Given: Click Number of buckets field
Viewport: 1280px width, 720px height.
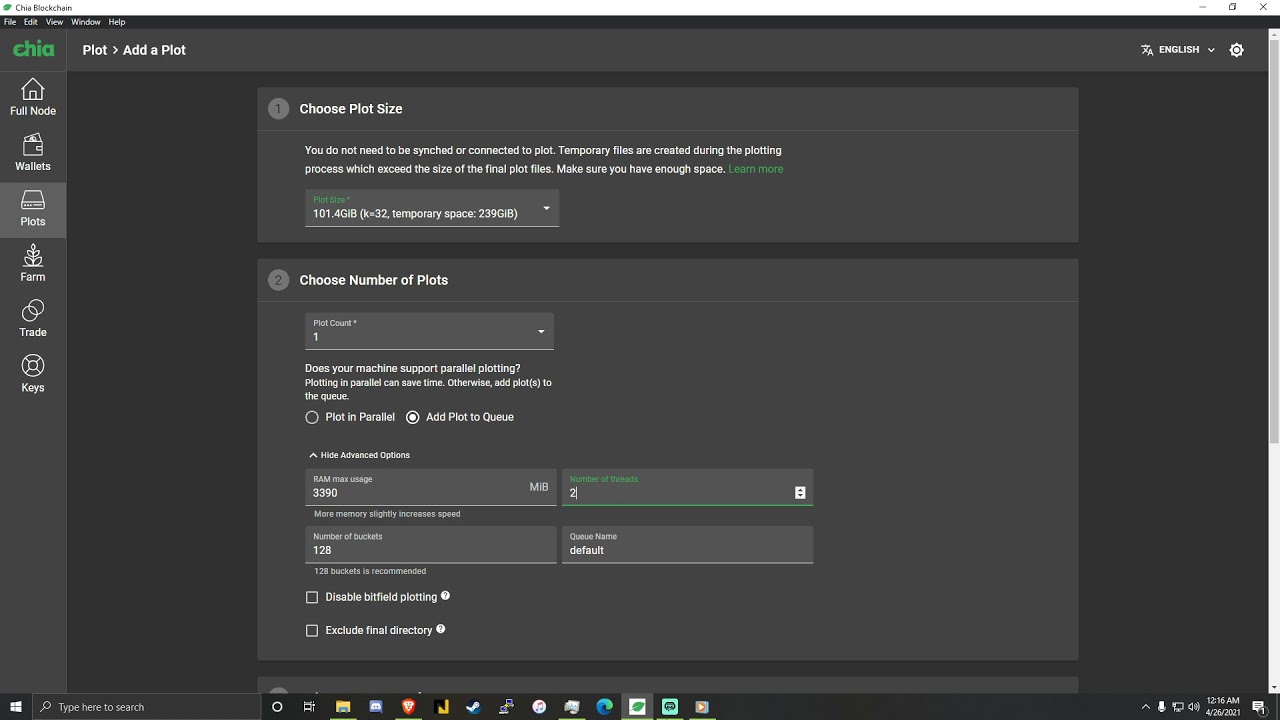Looking at the screenshot, I should tap(431, 545).
